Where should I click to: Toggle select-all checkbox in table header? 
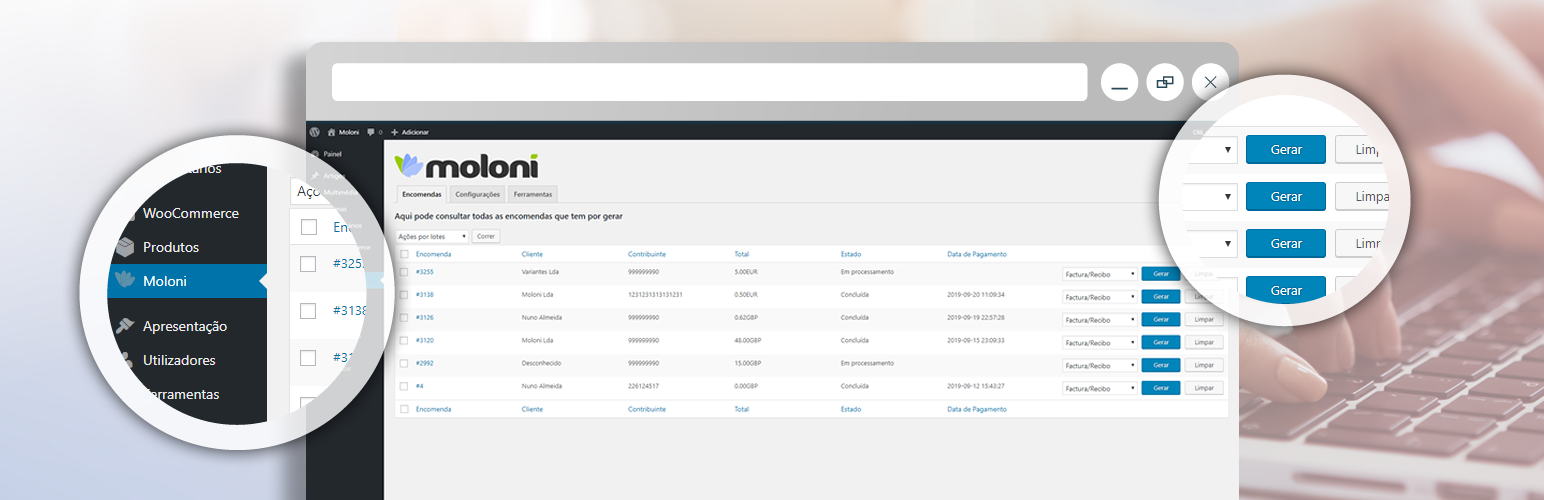(405, 254)
